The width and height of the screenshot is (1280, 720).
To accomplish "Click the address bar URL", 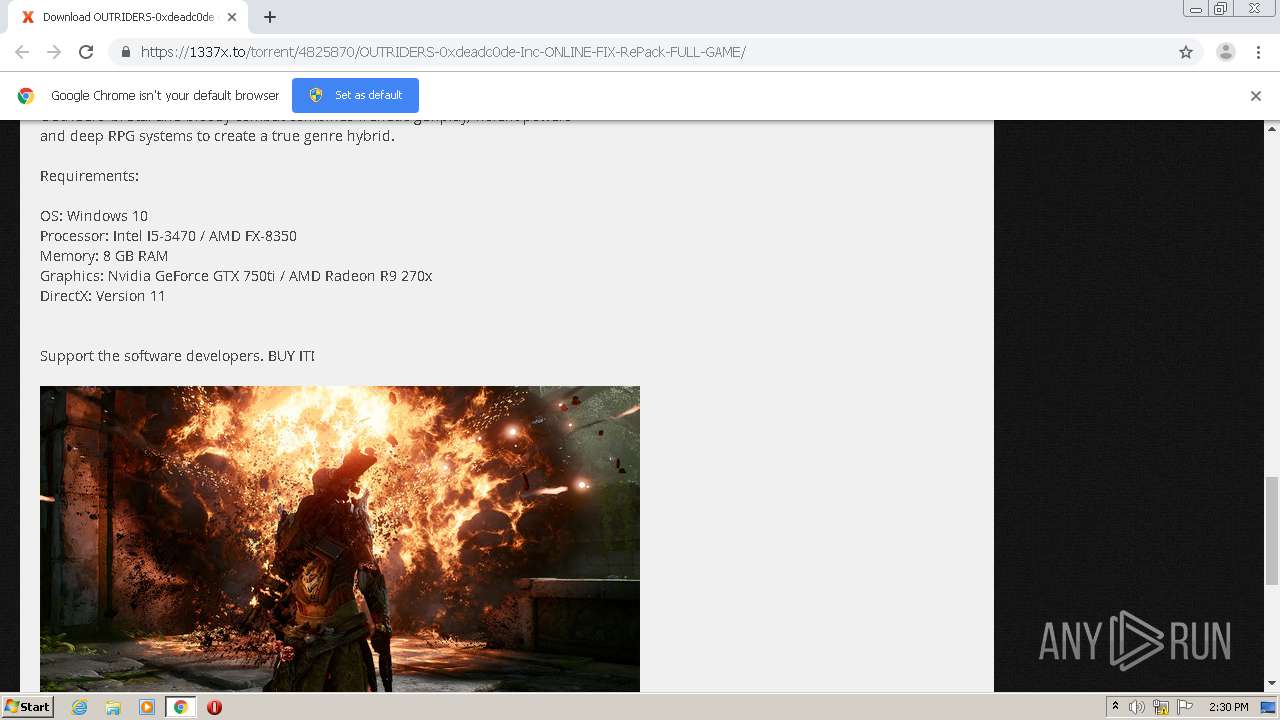I will pos(443,52).
